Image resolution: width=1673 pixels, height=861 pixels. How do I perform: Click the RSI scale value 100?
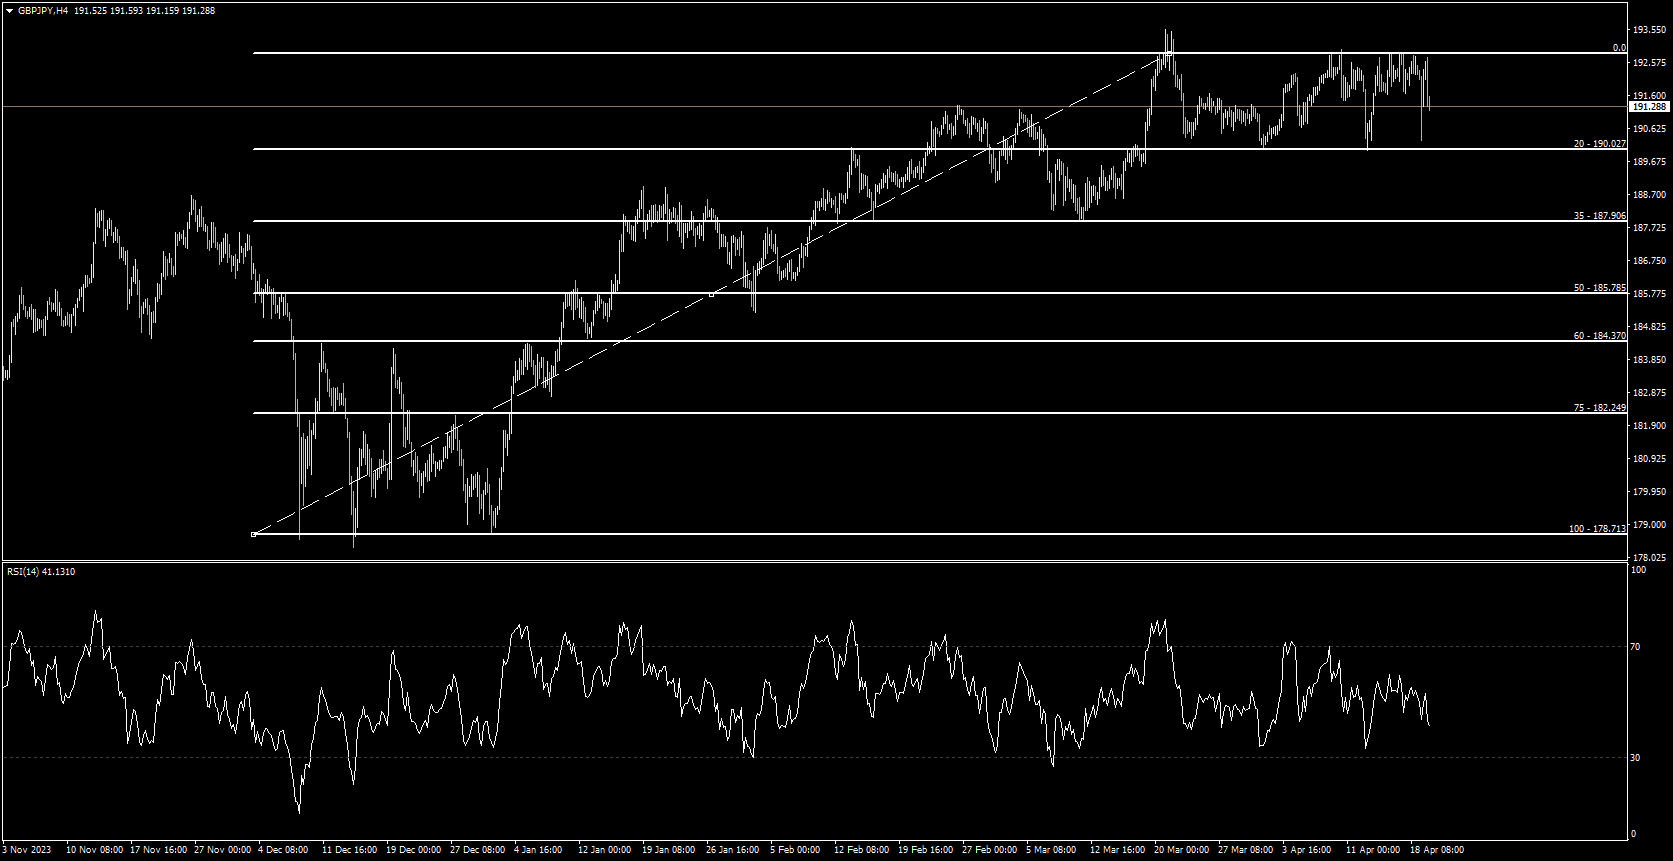click(x=1638, y=571)
